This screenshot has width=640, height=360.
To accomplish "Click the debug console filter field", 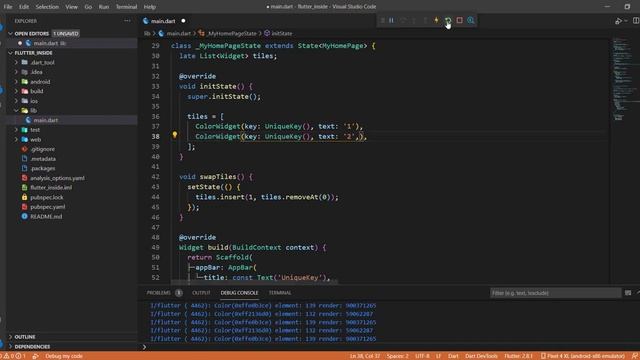I will [x=555, y=293].
